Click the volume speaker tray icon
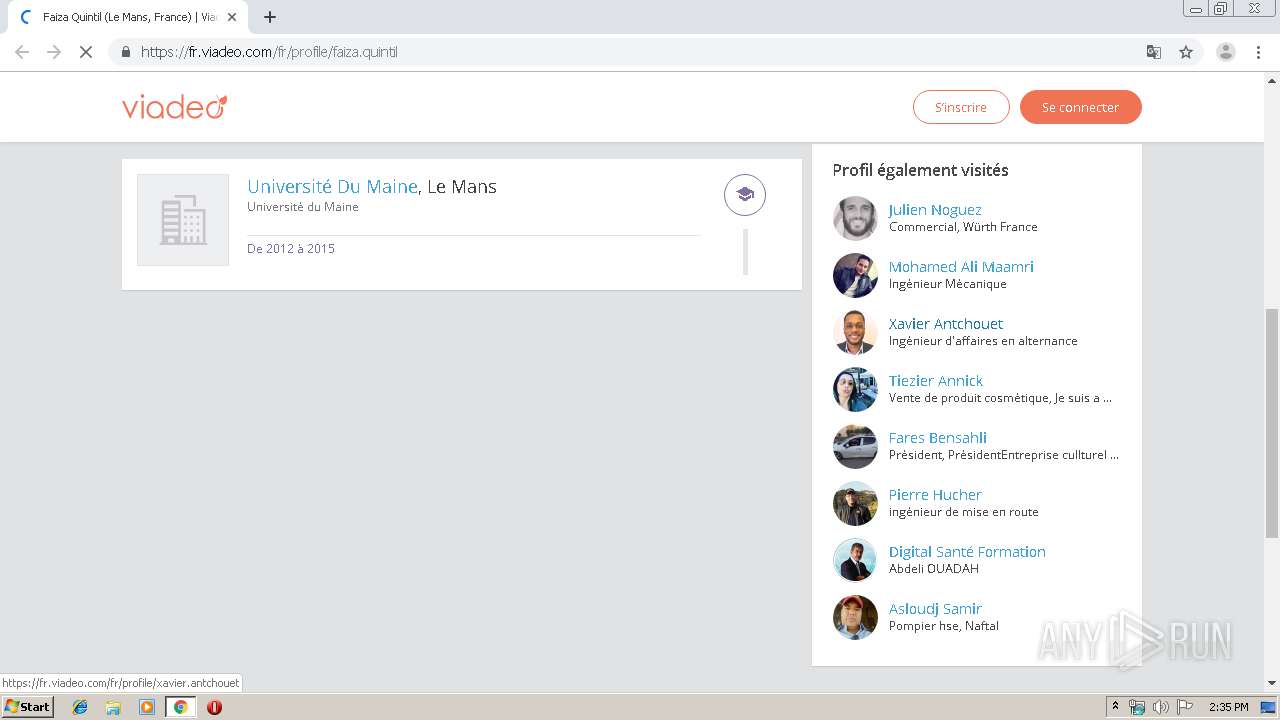Viewport: 1280px width, 720px height. point(1161,707)
